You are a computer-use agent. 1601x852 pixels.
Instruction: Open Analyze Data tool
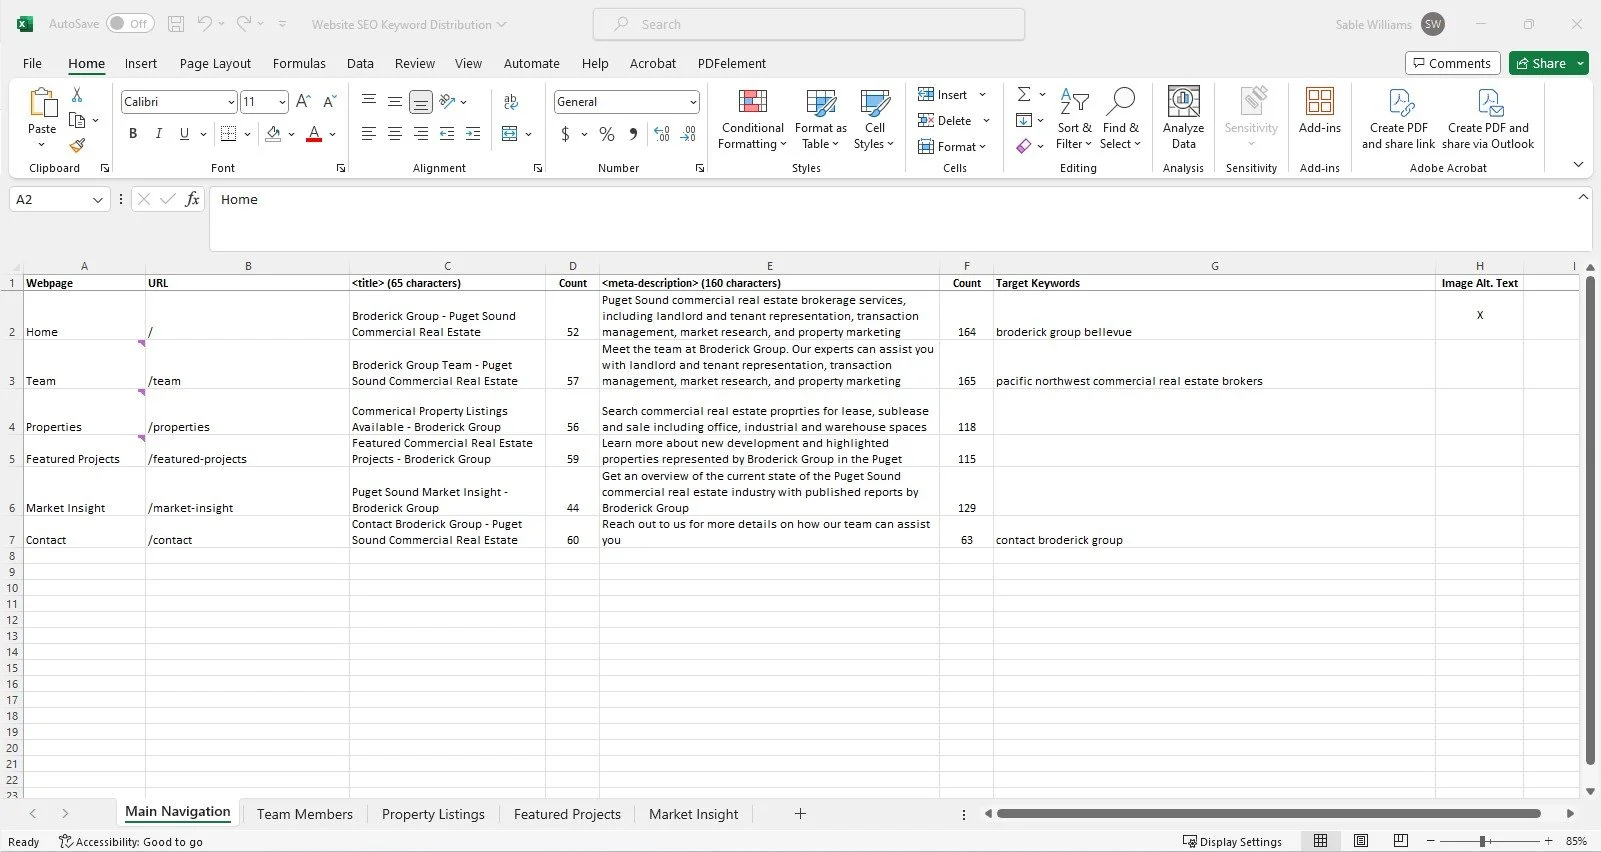(x=1183, y=118)
